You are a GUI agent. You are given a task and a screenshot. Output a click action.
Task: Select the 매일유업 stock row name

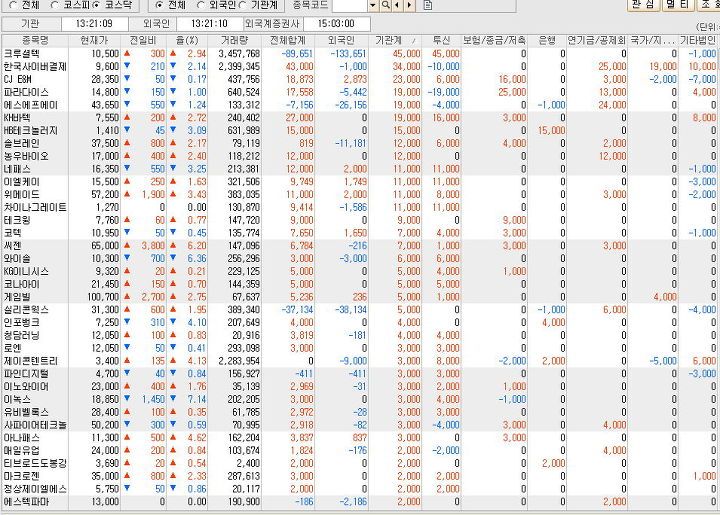point(22,451)
